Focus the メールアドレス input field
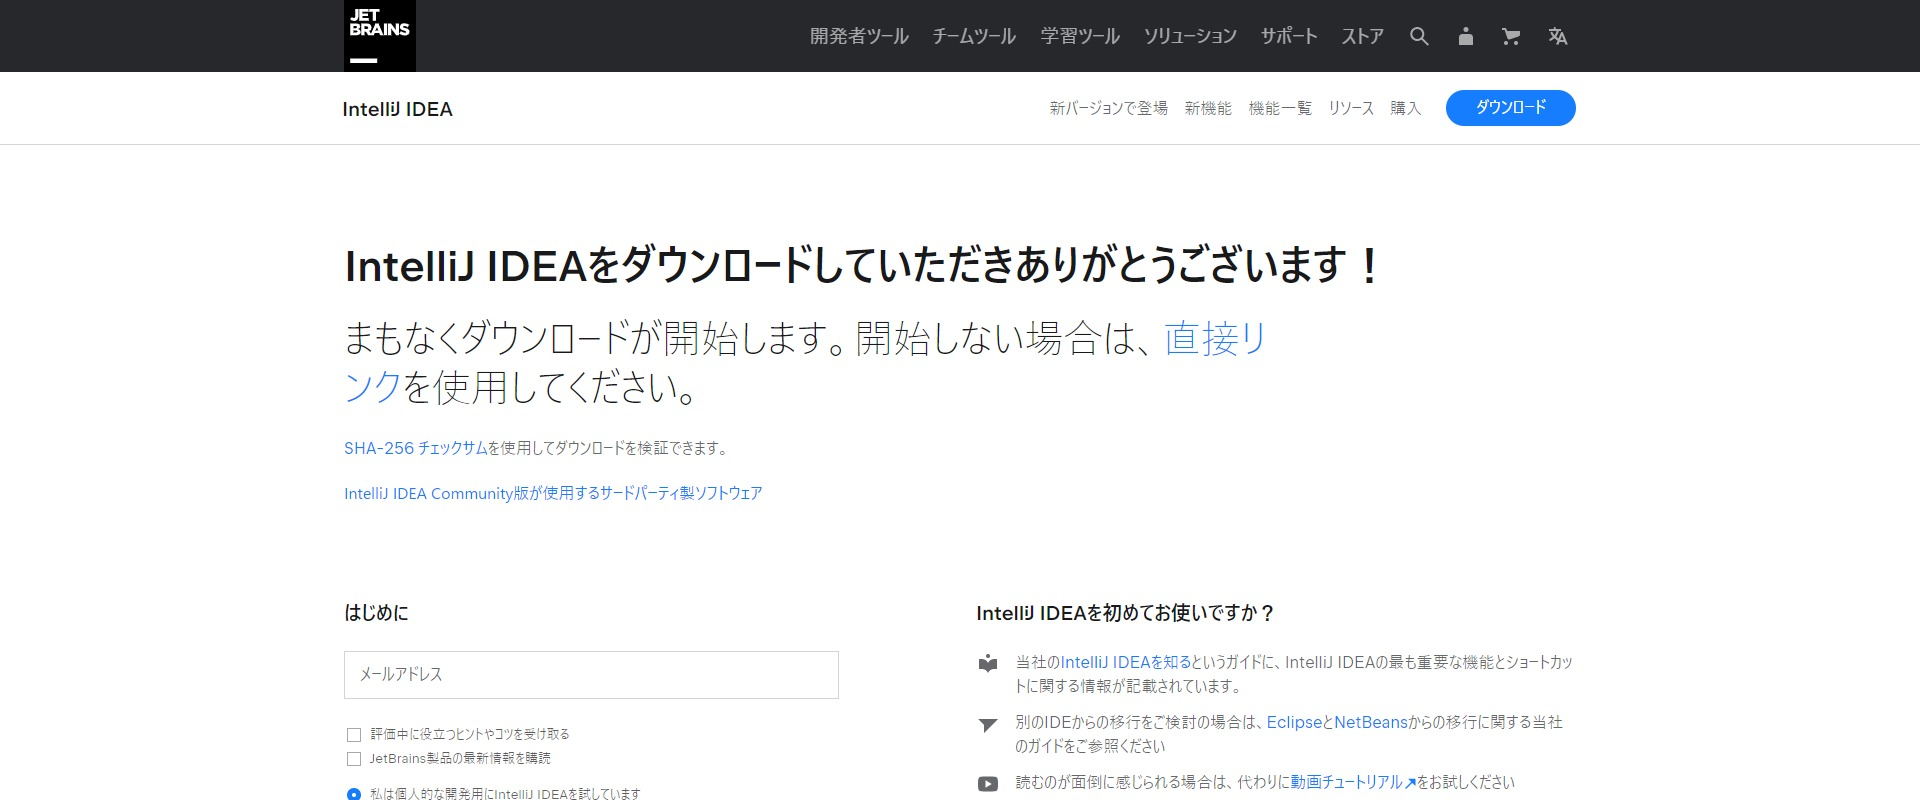The width and height of the screenshot is (1920, 800). (591, 675)
